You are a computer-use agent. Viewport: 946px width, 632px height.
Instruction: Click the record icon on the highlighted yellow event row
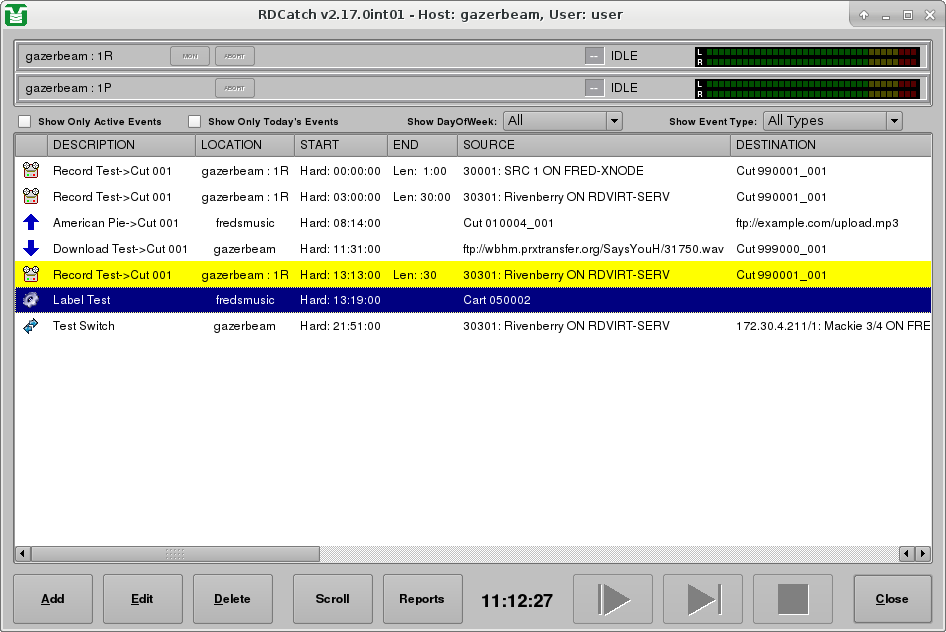[x=30, y=274]
